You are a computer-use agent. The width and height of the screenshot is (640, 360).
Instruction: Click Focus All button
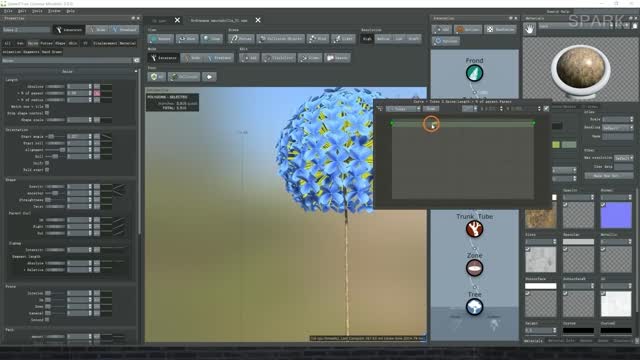coord(157,77)
